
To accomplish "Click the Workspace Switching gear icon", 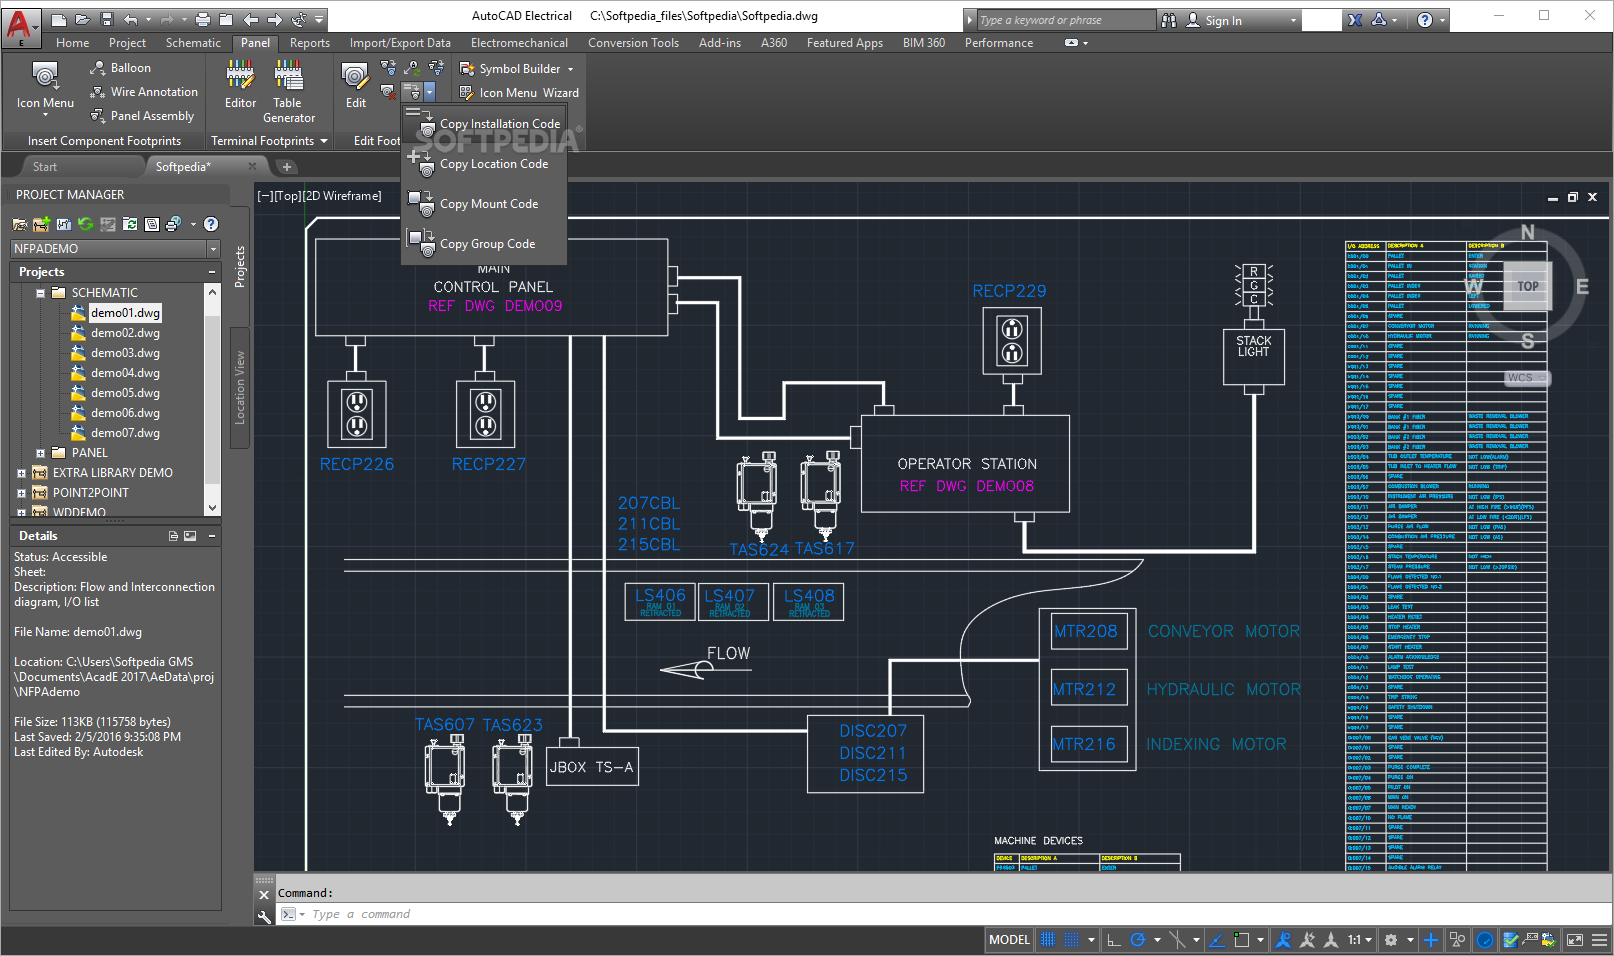I will pos(1390,940).
